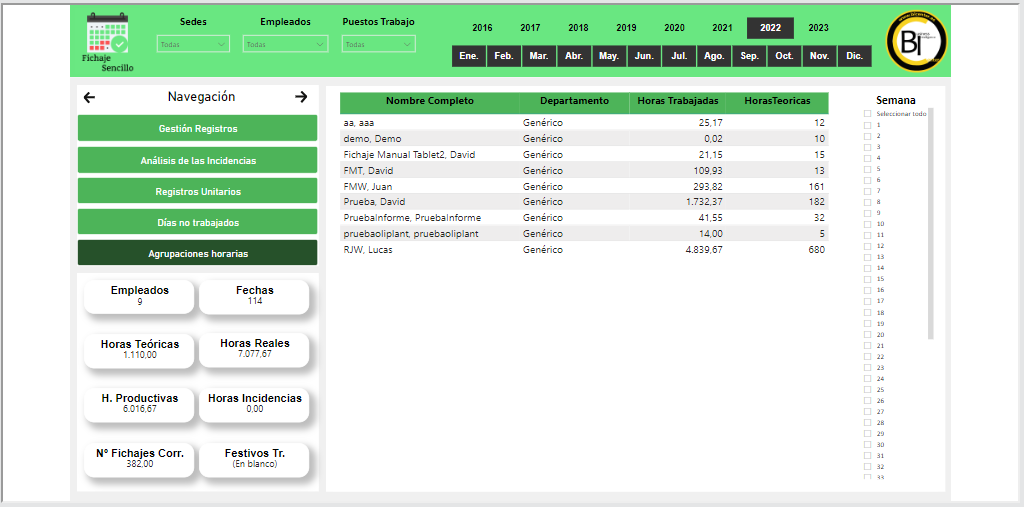Select year 2021 in the year slicer
Image resolution: width=1024 pixels, height=507 pixels.
click(x=722, y=28)
